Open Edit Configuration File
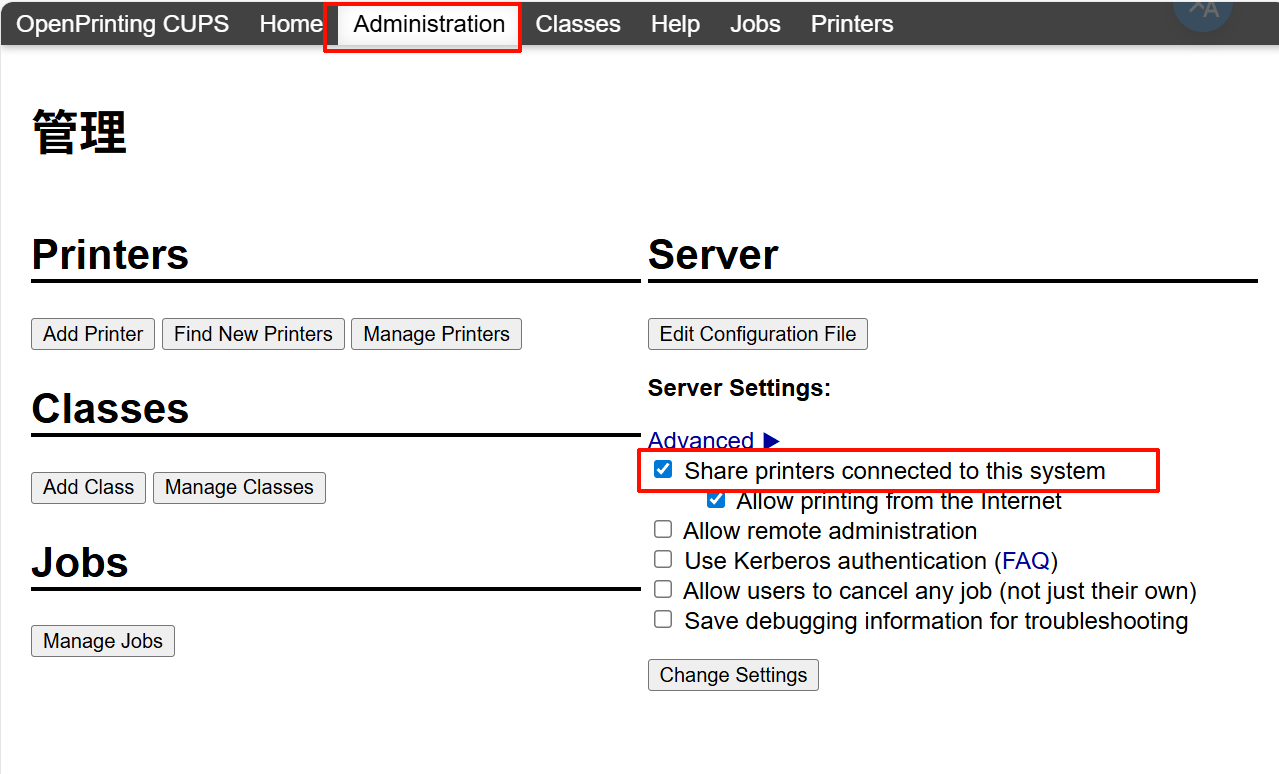The height and width of the screenshot is (774, 1279). [x=757, y=334]
